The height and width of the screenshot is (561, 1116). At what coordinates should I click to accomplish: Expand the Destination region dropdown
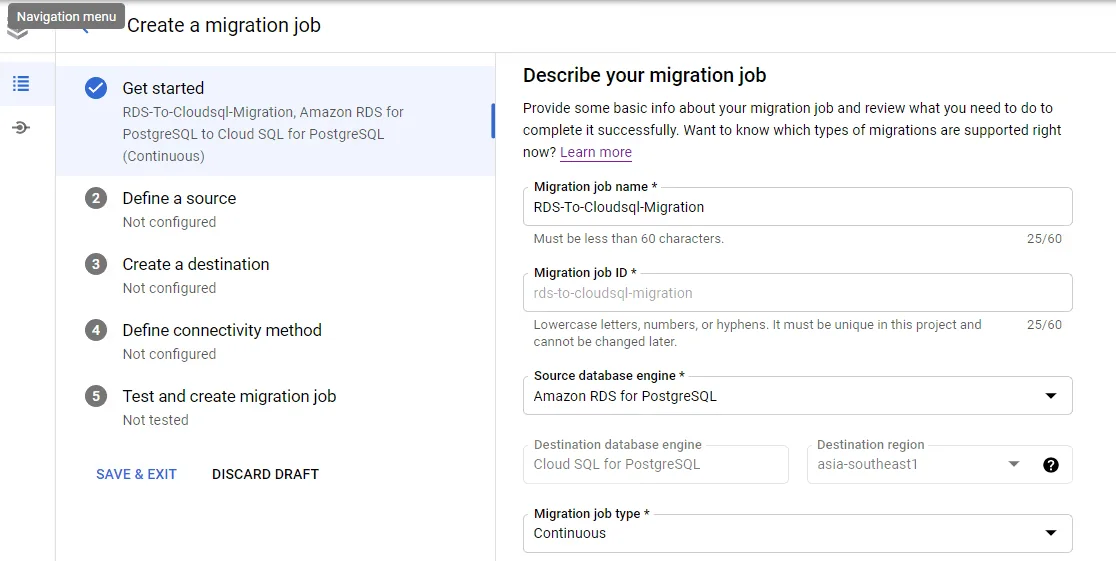pyautogui.click(x=1013, y=464)
